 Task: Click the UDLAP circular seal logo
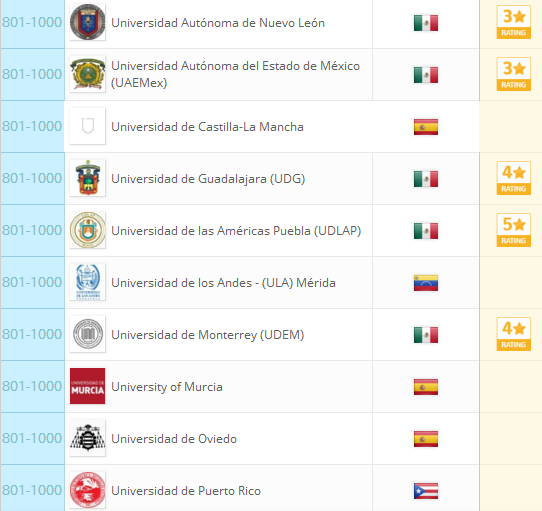[87, 230]
